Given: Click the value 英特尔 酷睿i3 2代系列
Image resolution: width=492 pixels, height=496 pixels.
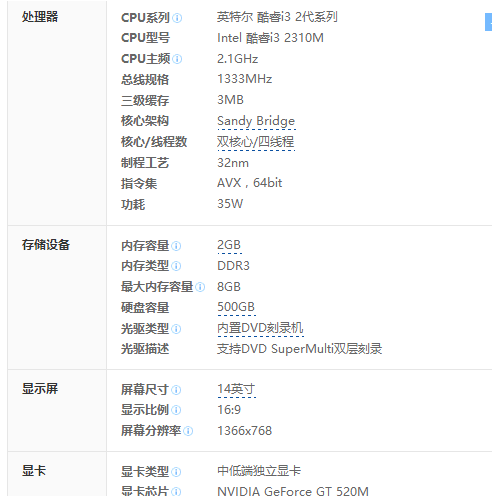Looking at the screenshot, I should (x=277, y=17).
